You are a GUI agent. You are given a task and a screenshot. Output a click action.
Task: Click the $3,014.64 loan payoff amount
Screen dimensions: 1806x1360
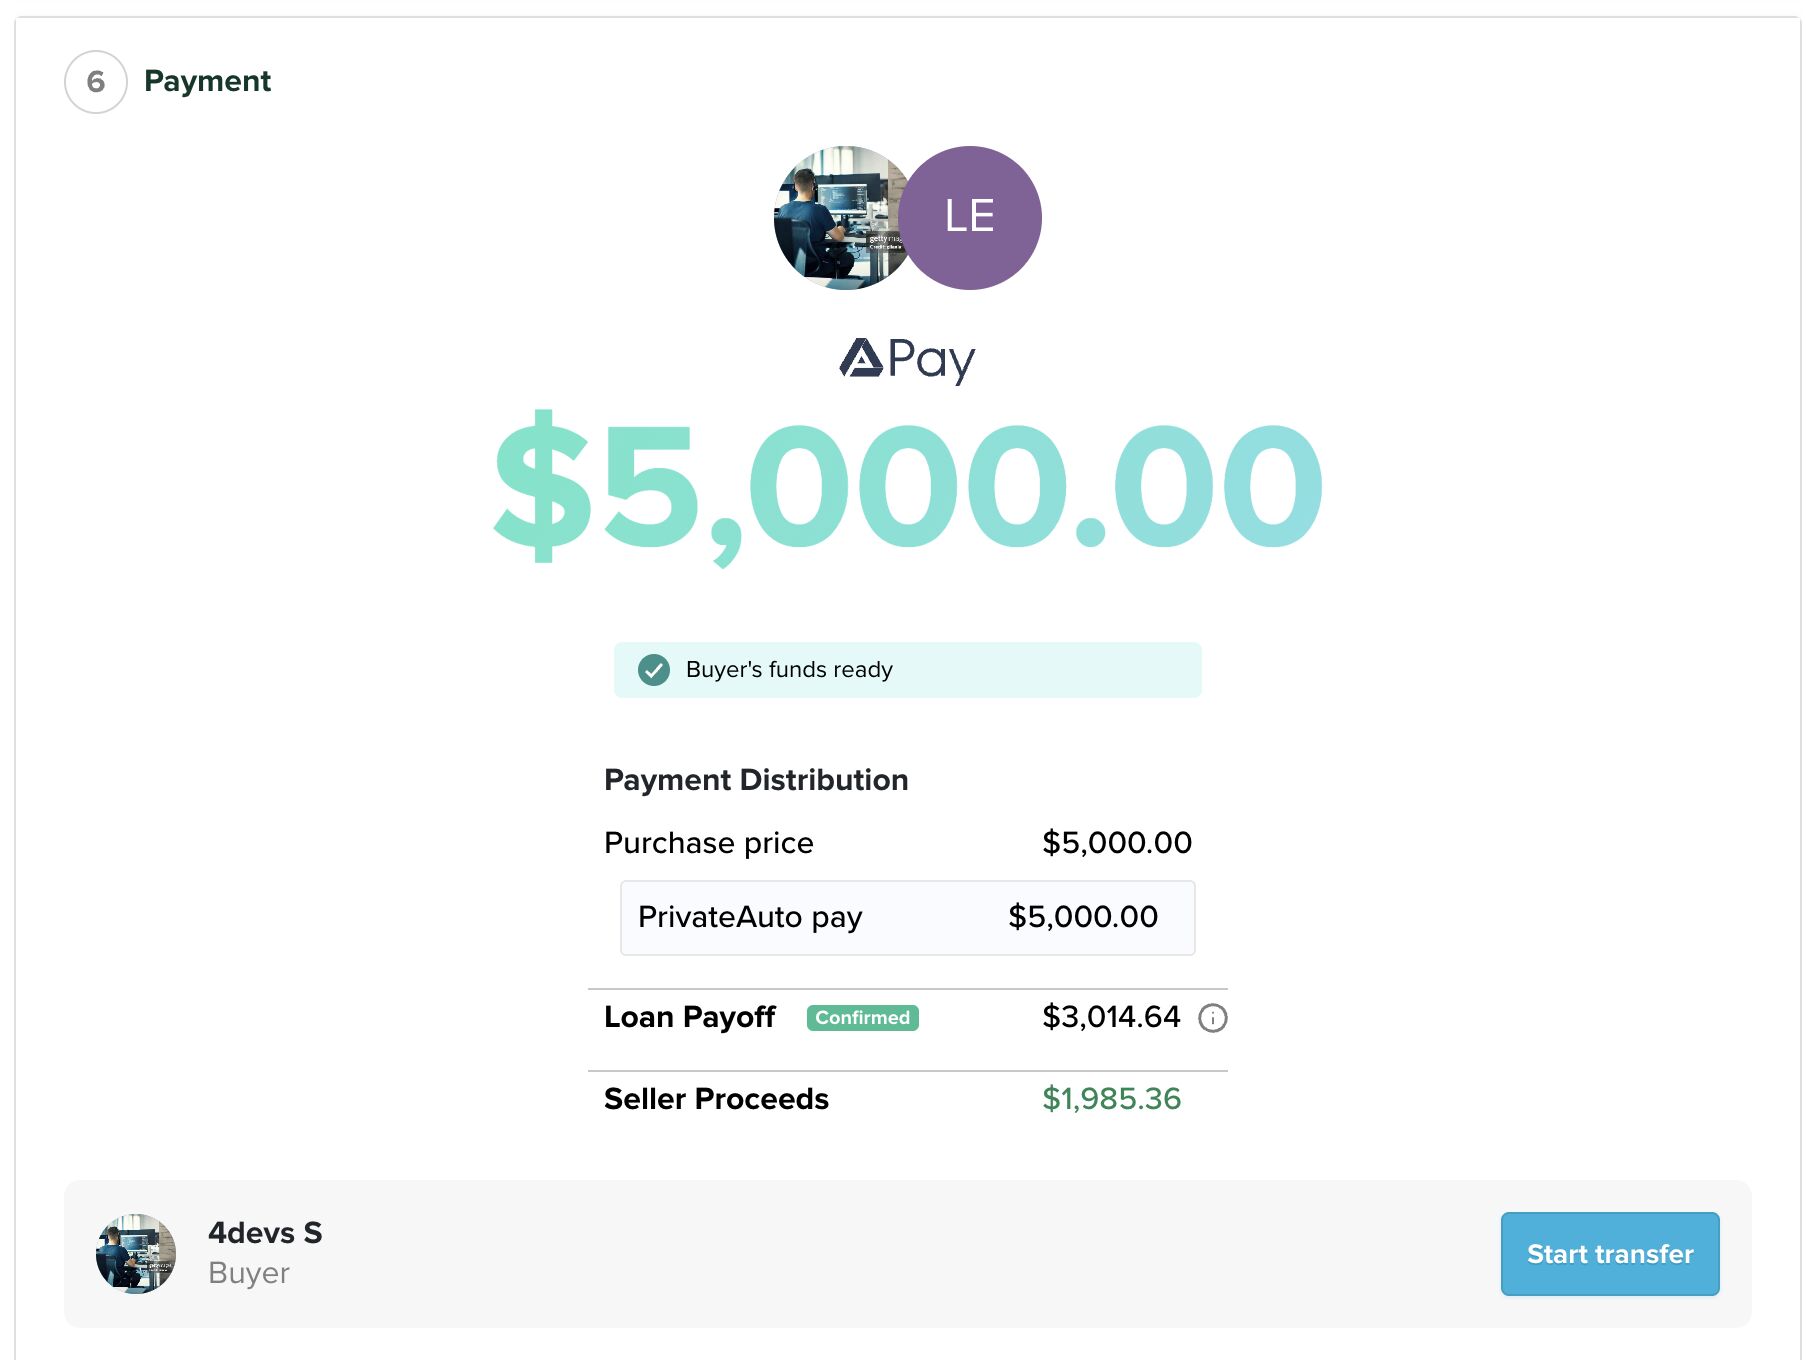coord(1110,1017)
